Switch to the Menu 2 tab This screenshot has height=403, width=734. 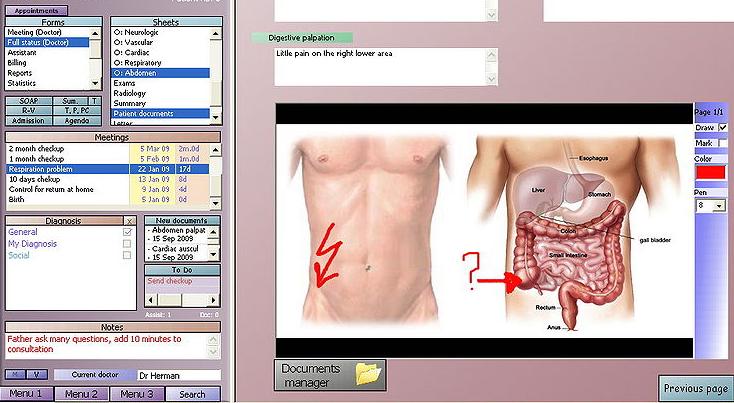[82, 394]
